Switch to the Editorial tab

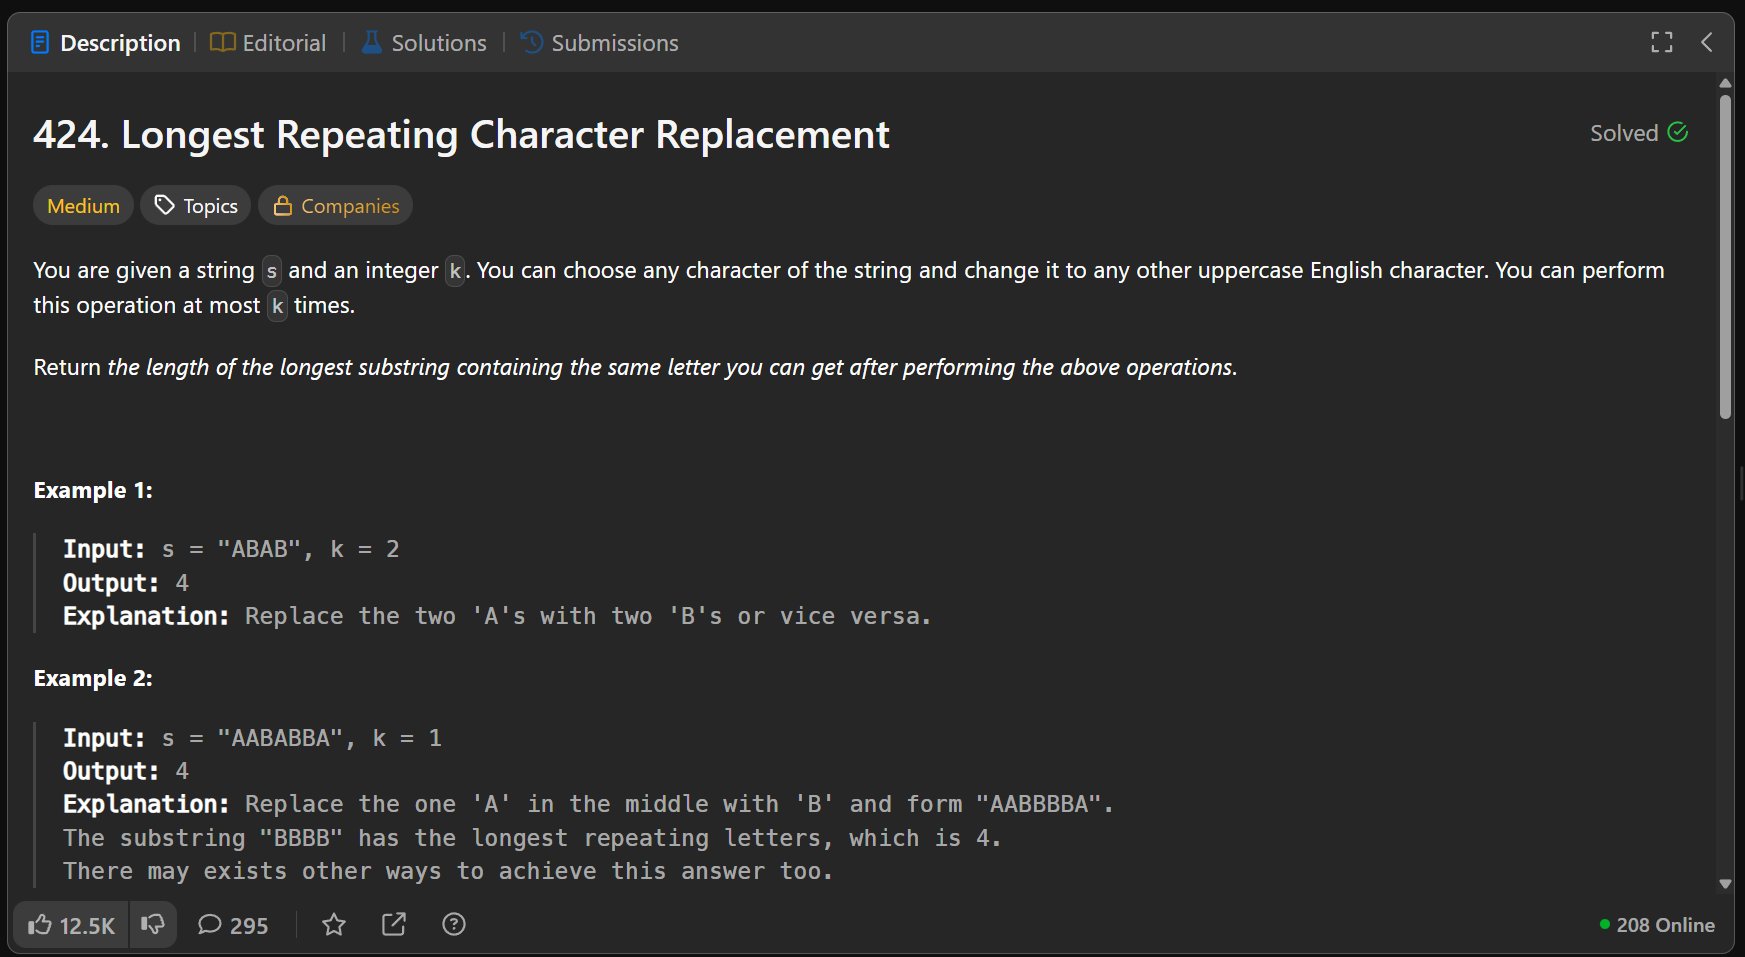click(x=268, y=43)
